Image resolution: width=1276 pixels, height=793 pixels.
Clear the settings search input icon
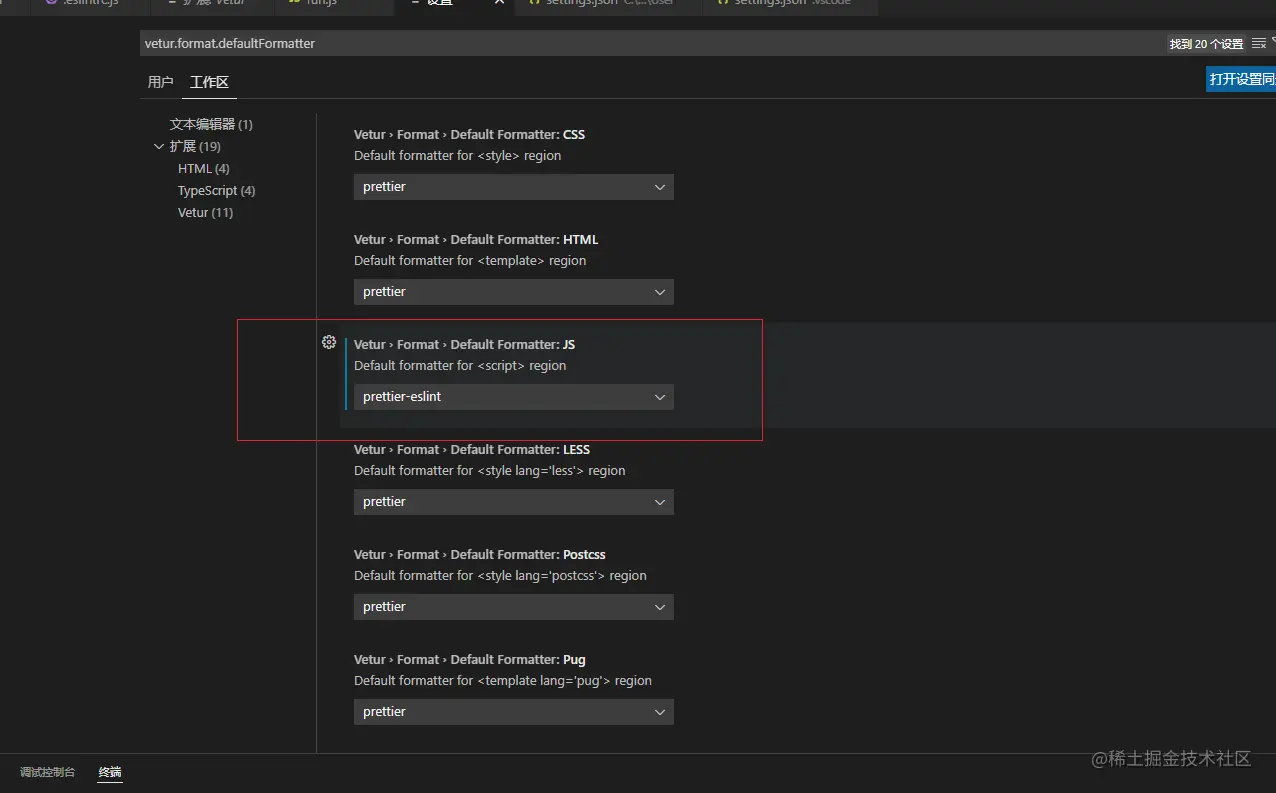[x=1259, y=43]
